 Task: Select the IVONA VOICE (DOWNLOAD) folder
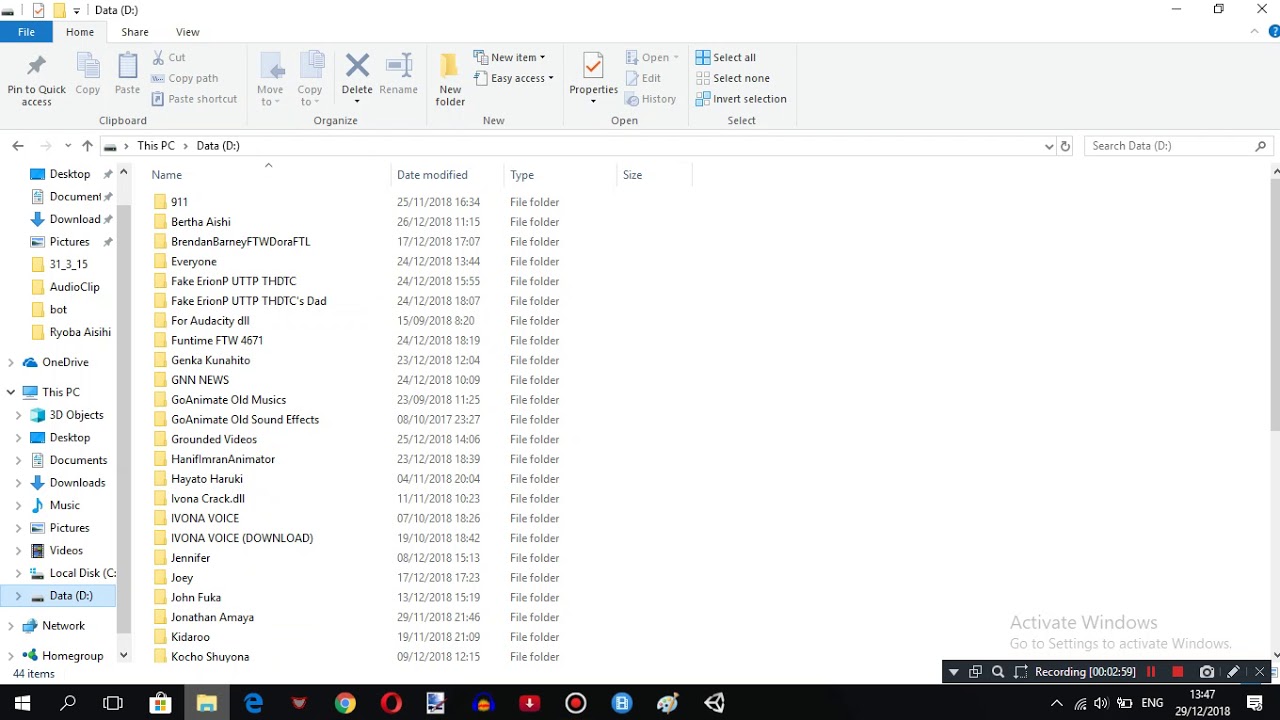click(241, 538)
